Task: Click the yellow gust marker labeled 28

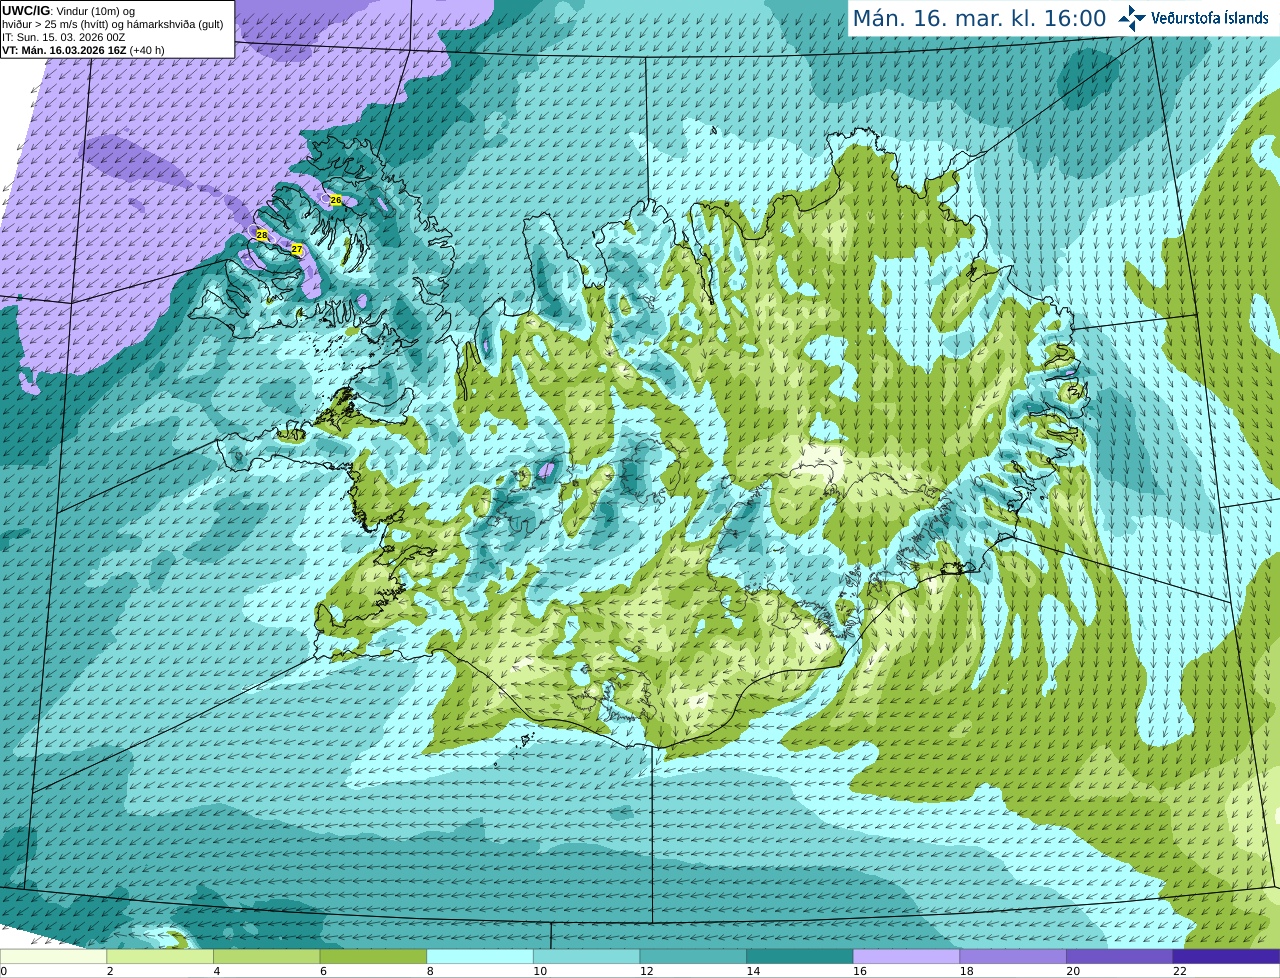Action: click(x=262, y=235)
